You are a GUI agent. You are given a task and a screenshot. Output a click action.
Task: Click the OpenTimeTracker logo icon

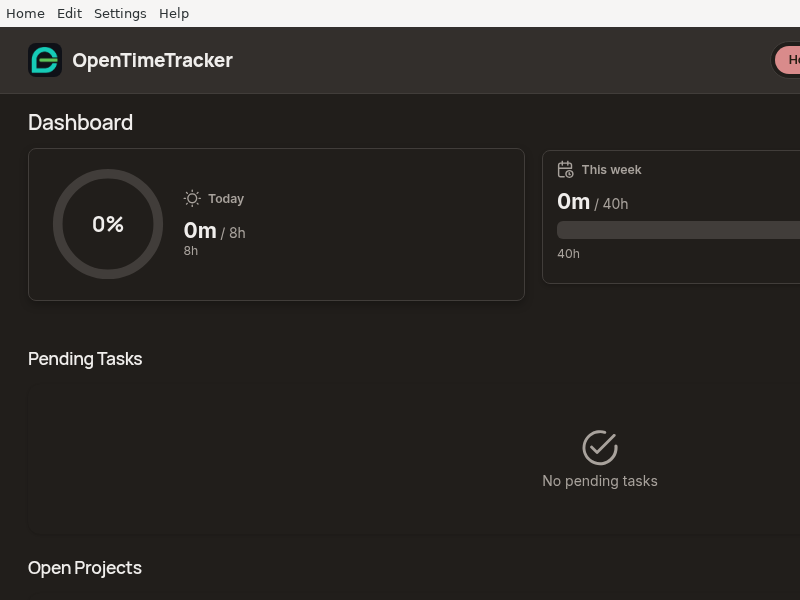click(45, 60)
